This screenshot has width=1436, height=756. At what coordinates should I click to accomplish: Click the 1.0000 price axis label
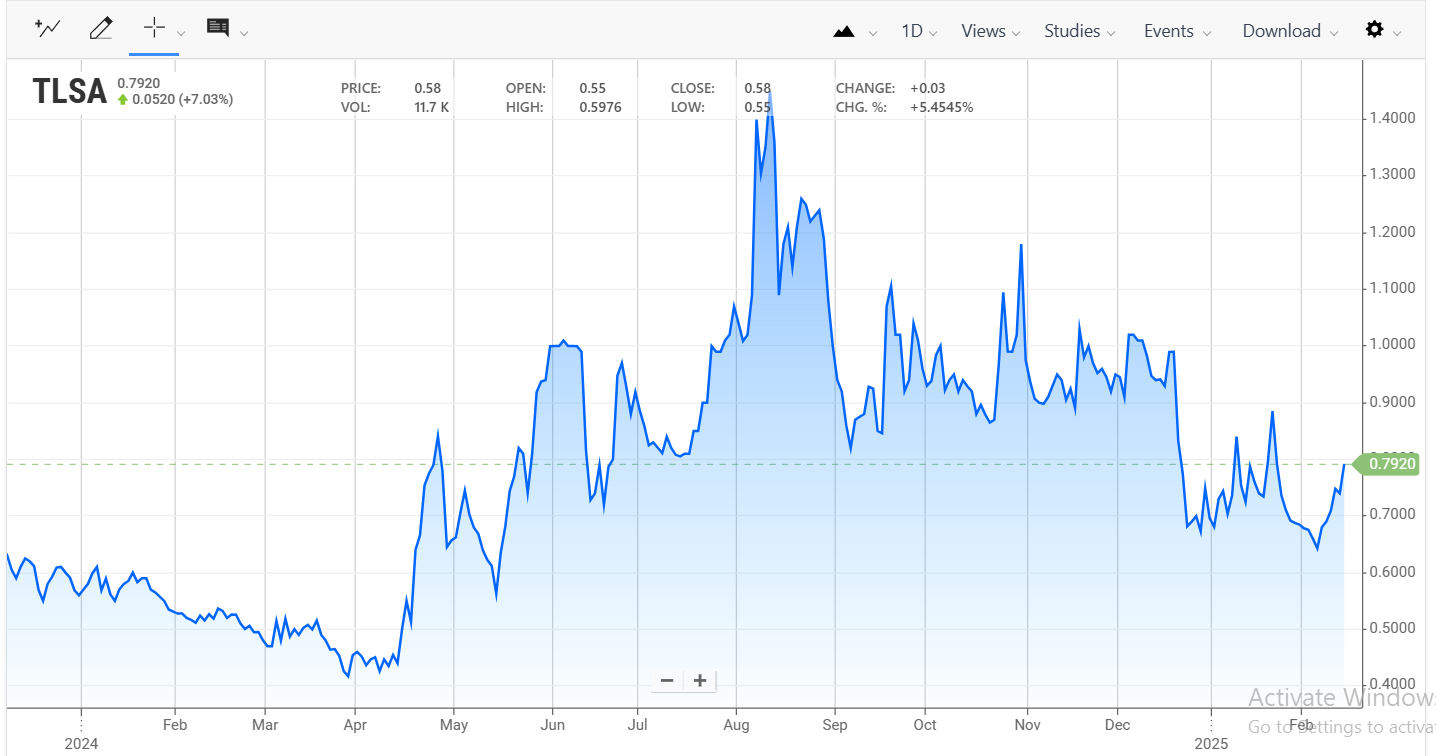(1390, 345)
